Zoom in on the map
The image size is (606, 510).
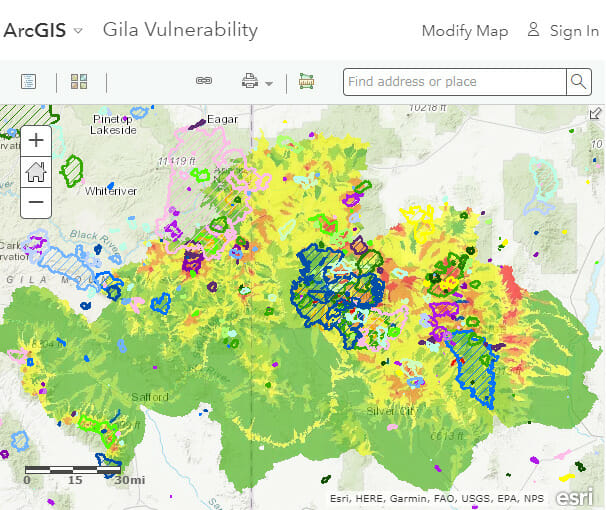[x=35, y=140]
